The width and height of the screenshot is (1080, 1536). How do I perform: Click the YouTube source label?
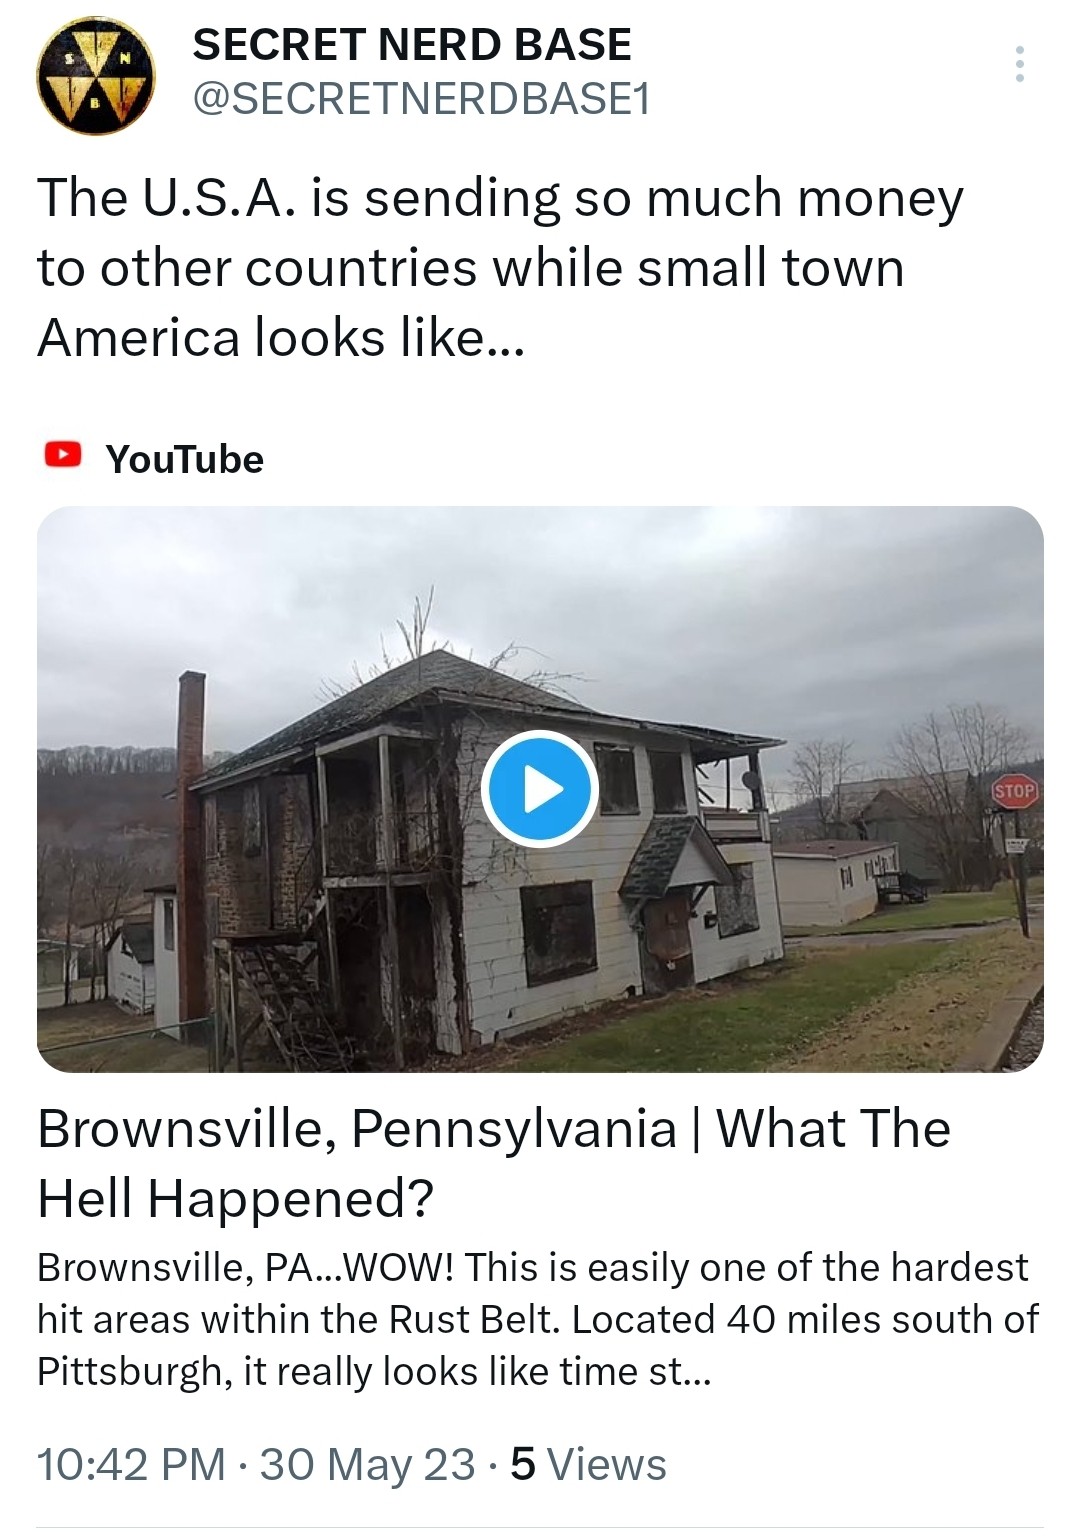tap(185, 459)
